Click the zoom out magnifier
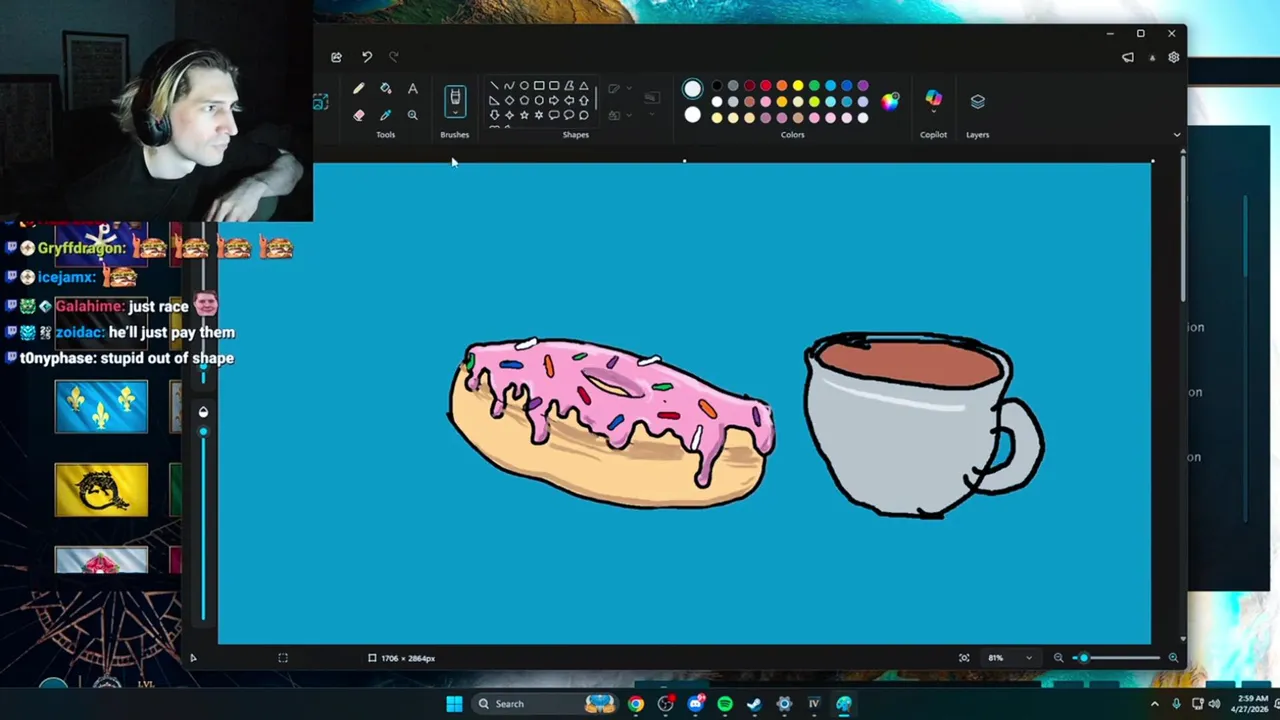Viewport: 1280px width, 720px height. coord(1058,658)
